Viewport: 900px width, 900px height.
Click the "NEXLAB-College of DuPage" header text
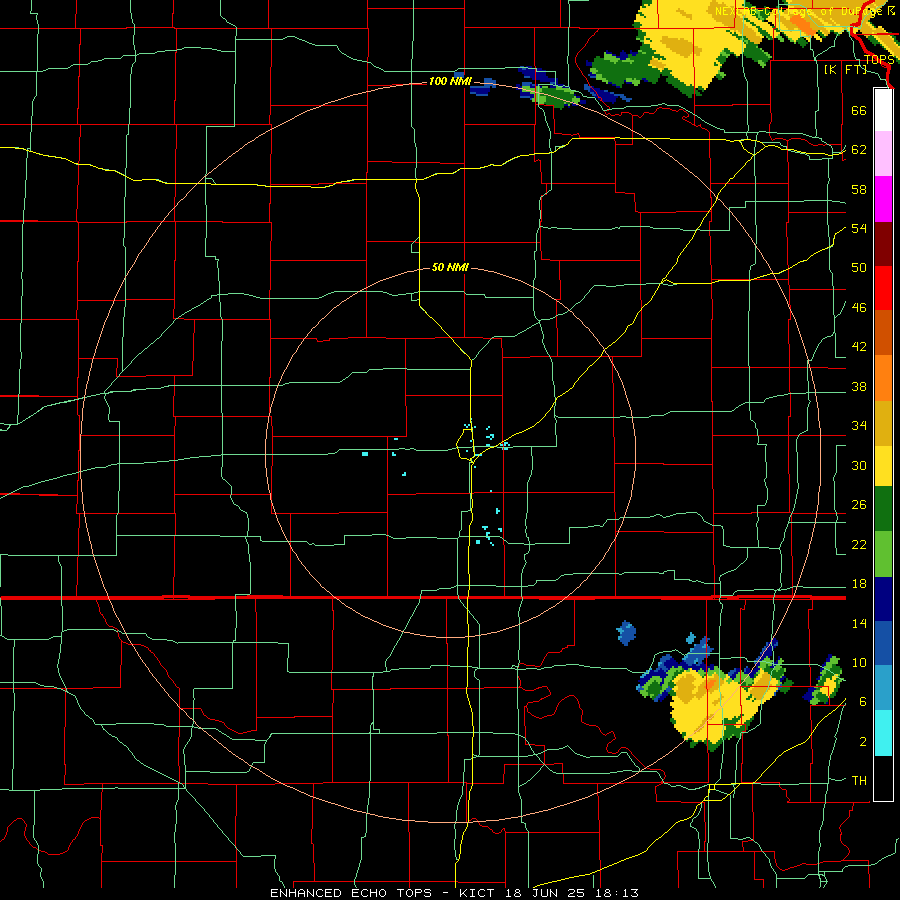[x=800, y=11]
